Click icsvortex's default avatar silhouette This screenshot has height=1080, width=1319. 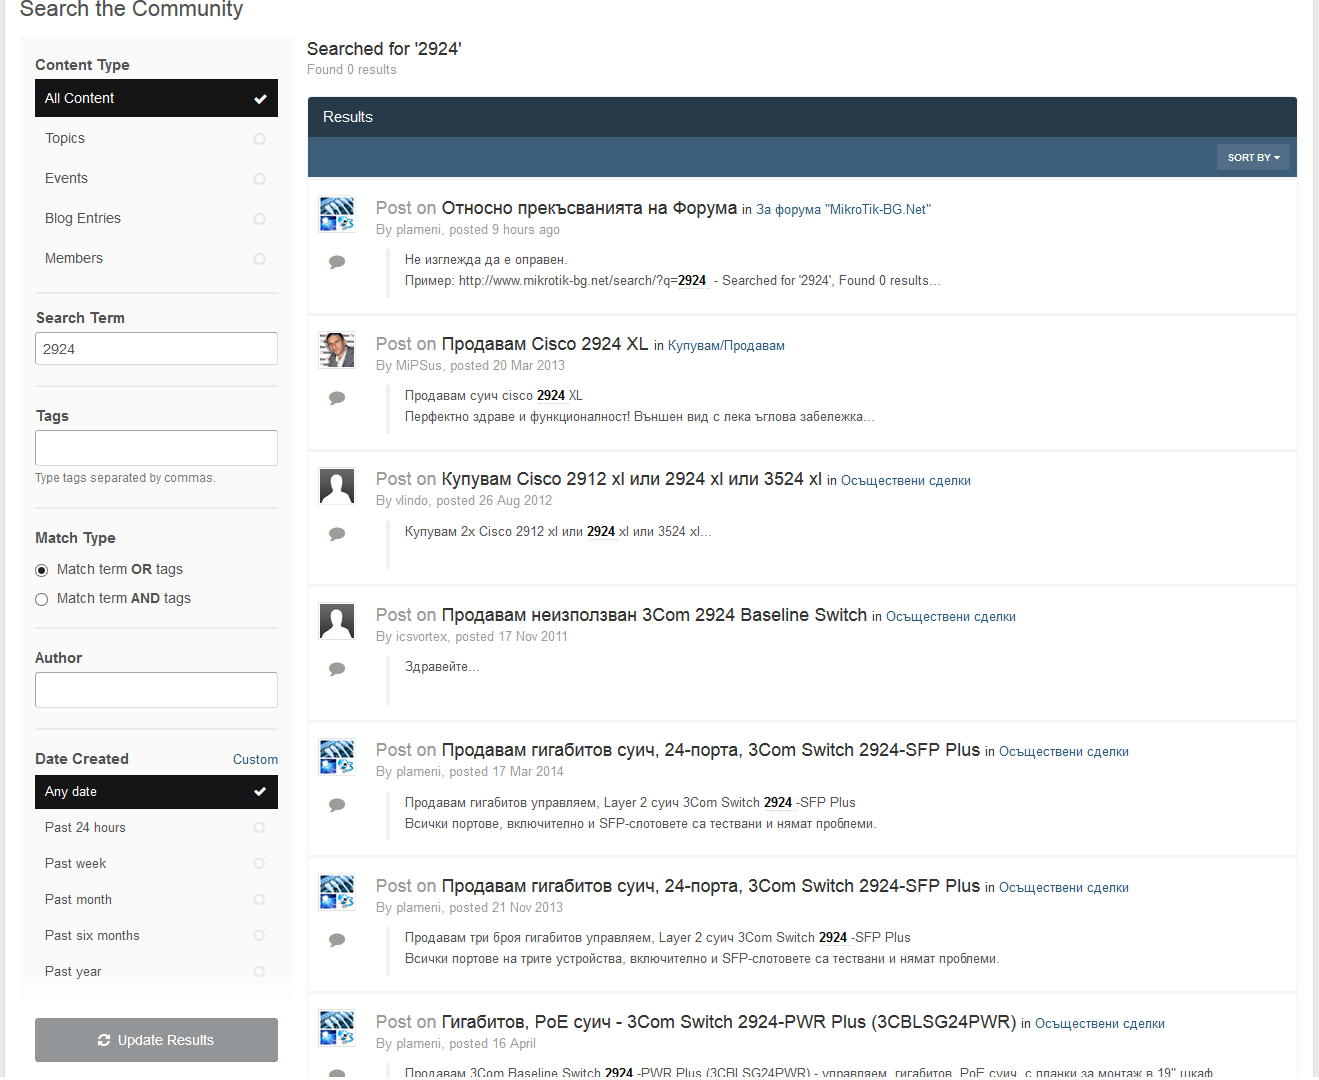[x=337, y=621]
